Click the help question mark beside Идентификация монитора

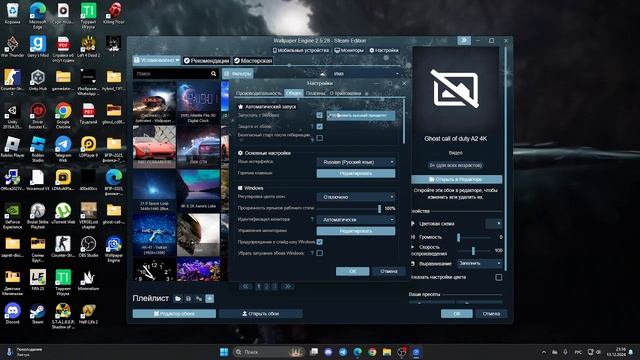pyautogui.click(x=312, y=220)
